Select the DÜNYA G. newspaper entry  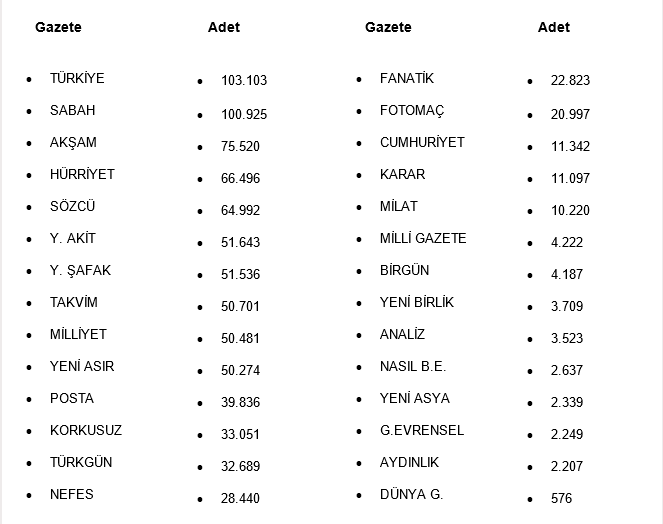[411, 494]
